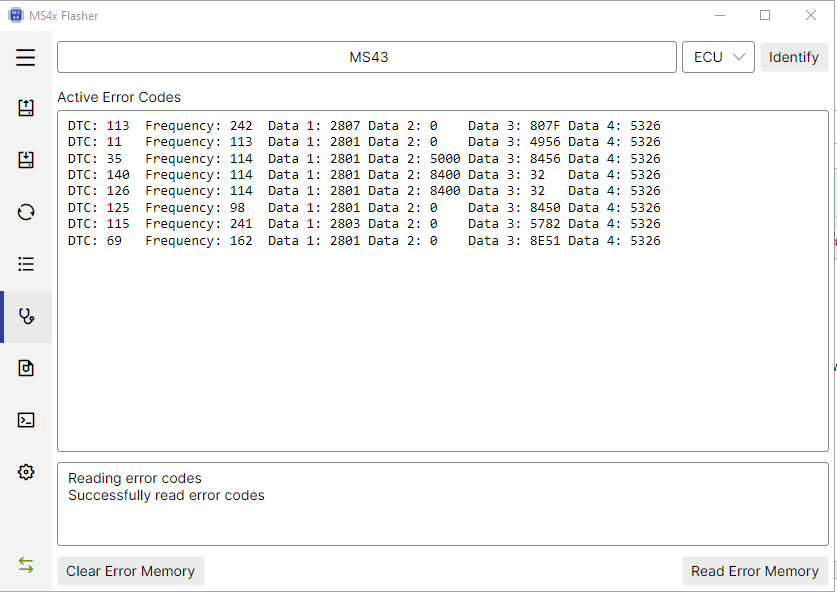Open the ECU dropdown selector
Screen dimensions: 837x592
click(x=718, y=57)
